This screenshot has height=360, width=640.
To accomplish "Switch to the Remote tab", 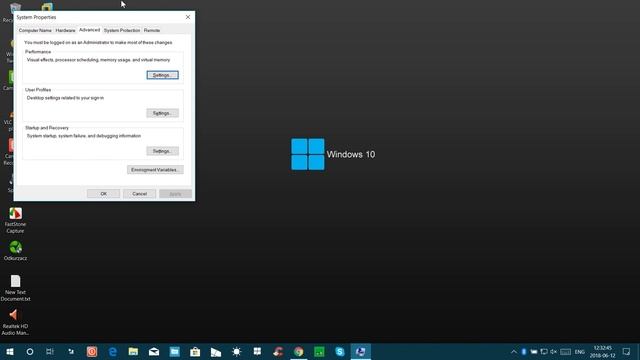I will (x=152, y=30).
